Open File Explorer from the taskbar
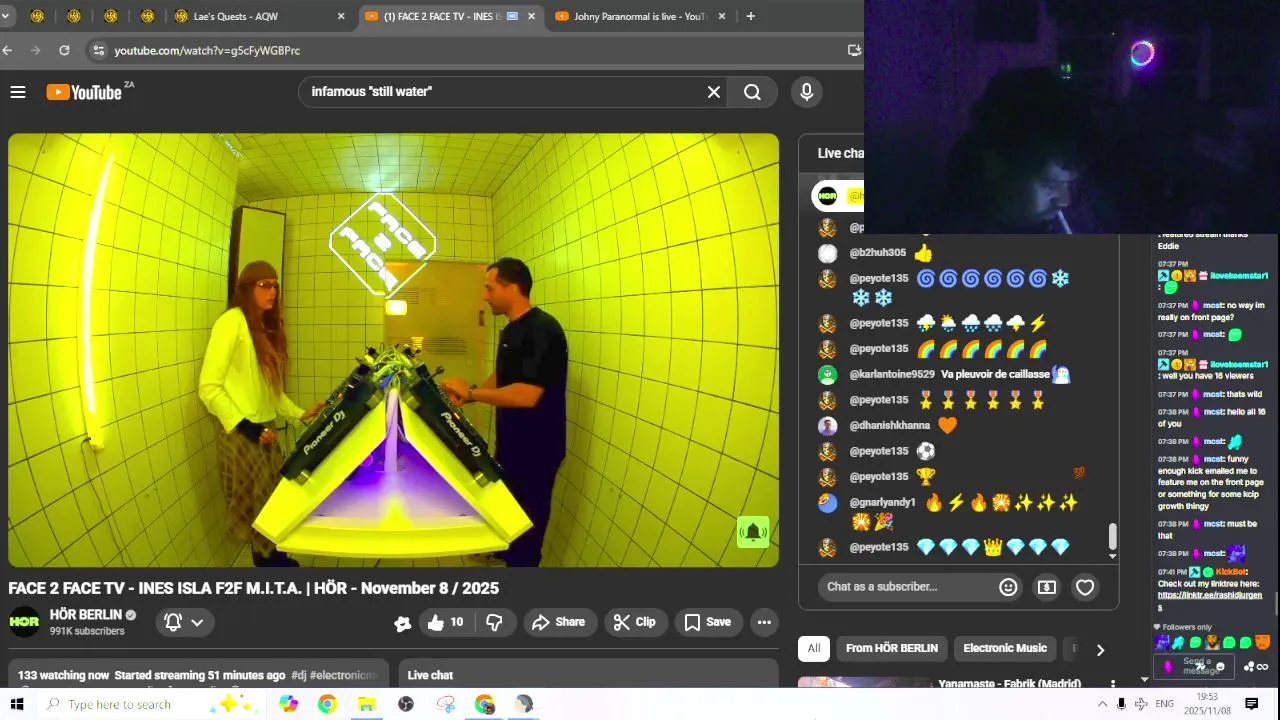 366,704
